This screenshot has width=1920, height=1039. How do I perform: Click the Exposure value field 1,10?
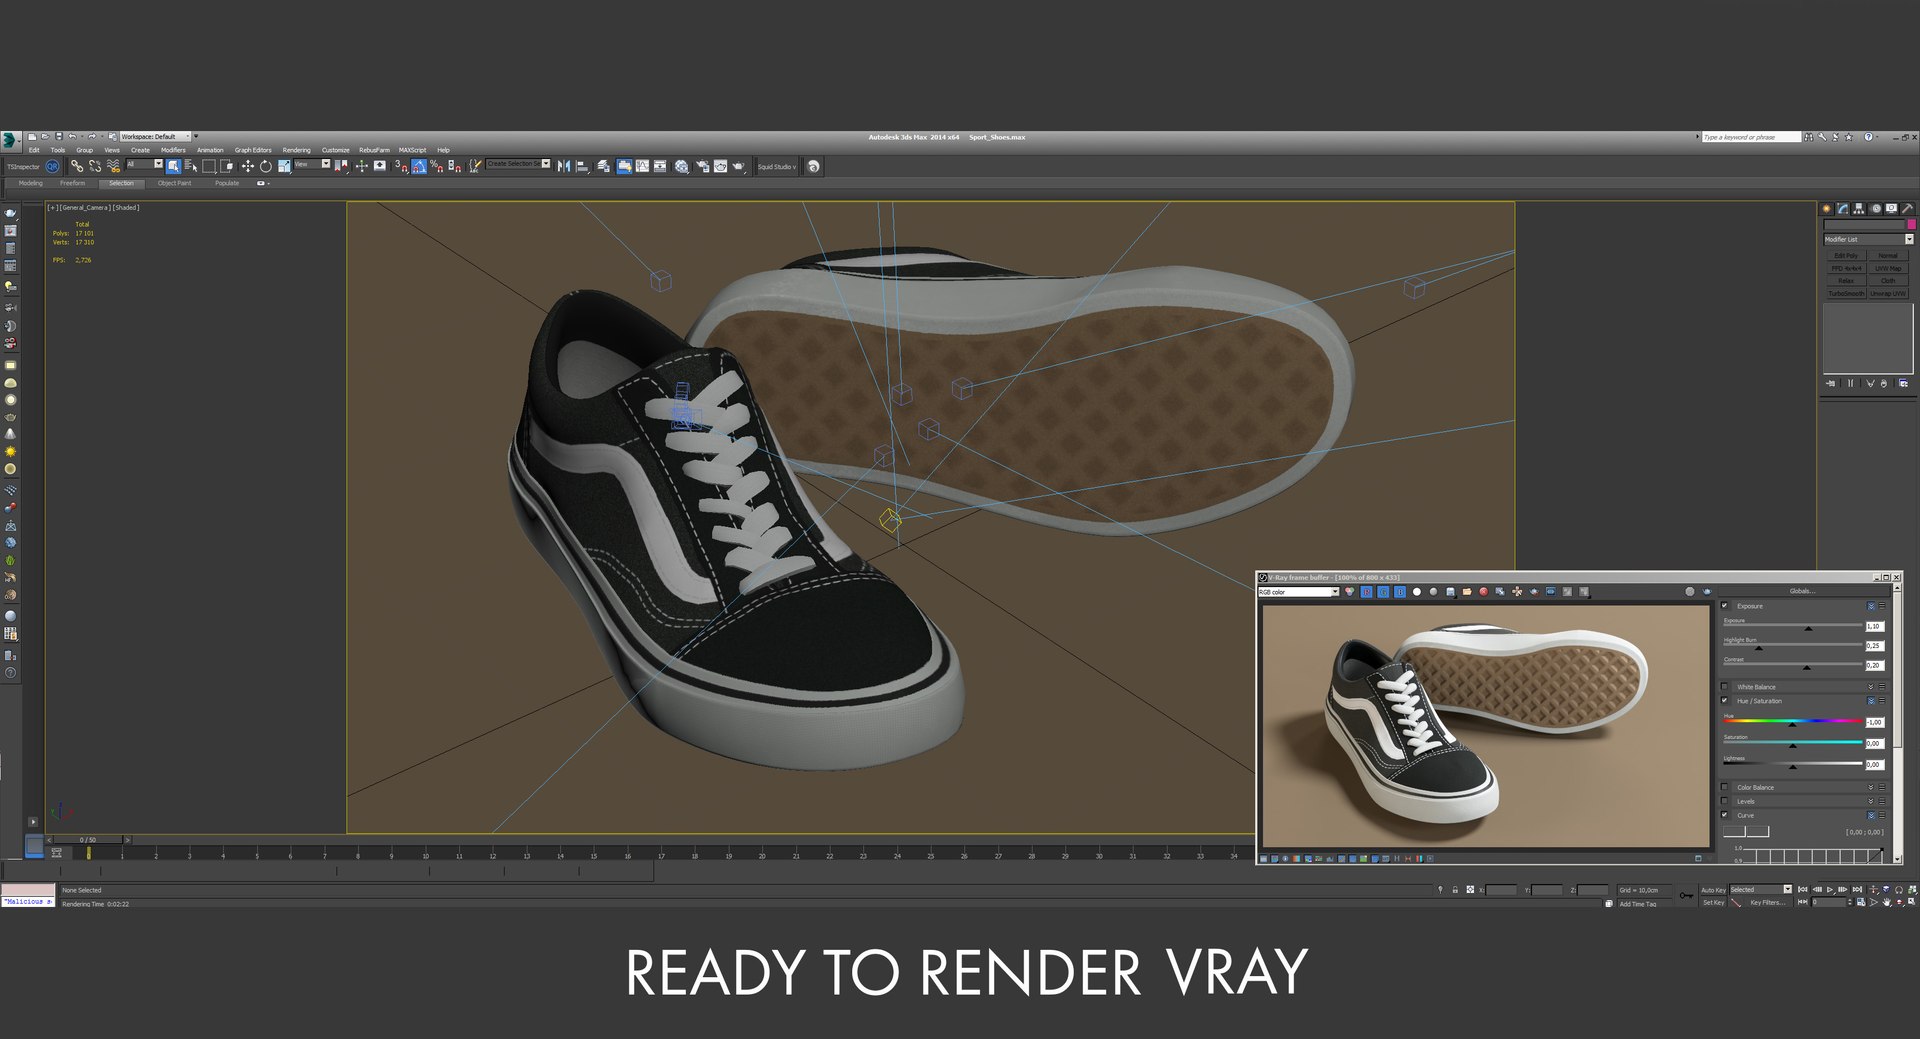pyautogui.click(x=1874, y=627)
